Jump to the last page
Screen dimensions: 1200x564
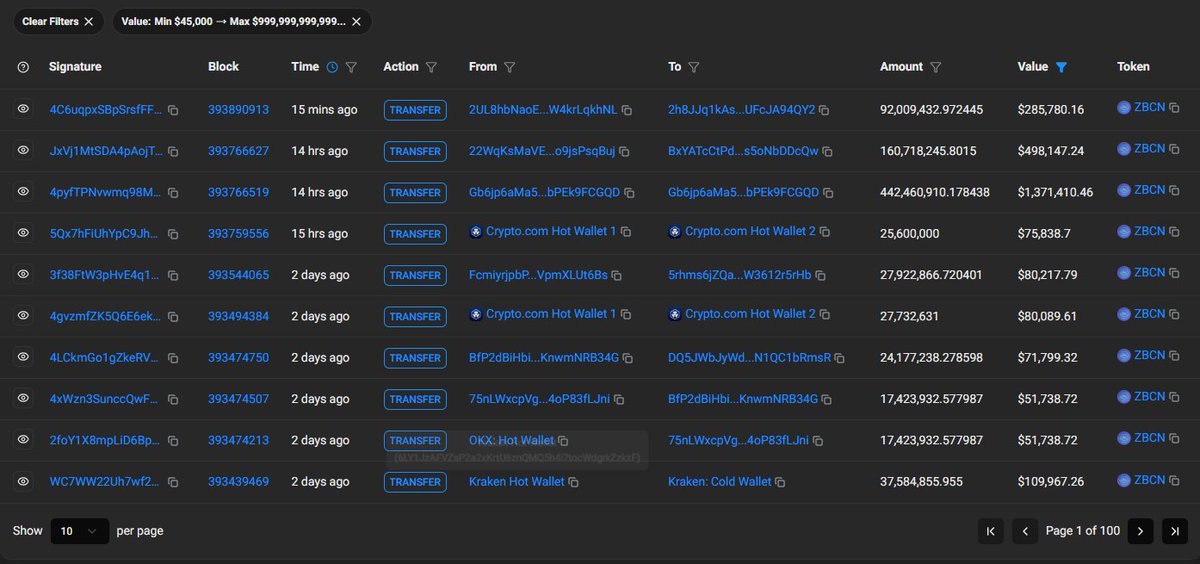point(1174,531)
